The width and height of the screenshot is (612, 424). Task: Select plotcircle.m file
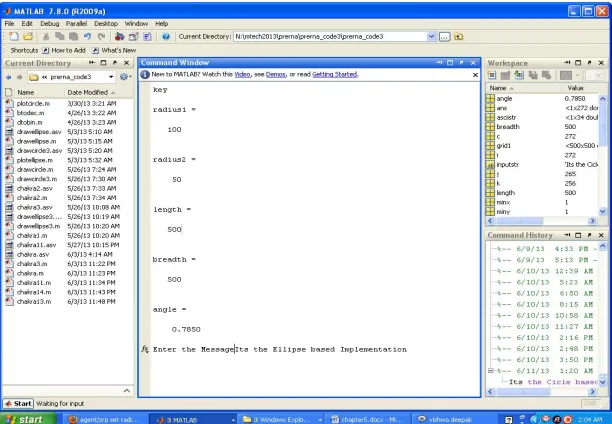click(33, 103)
